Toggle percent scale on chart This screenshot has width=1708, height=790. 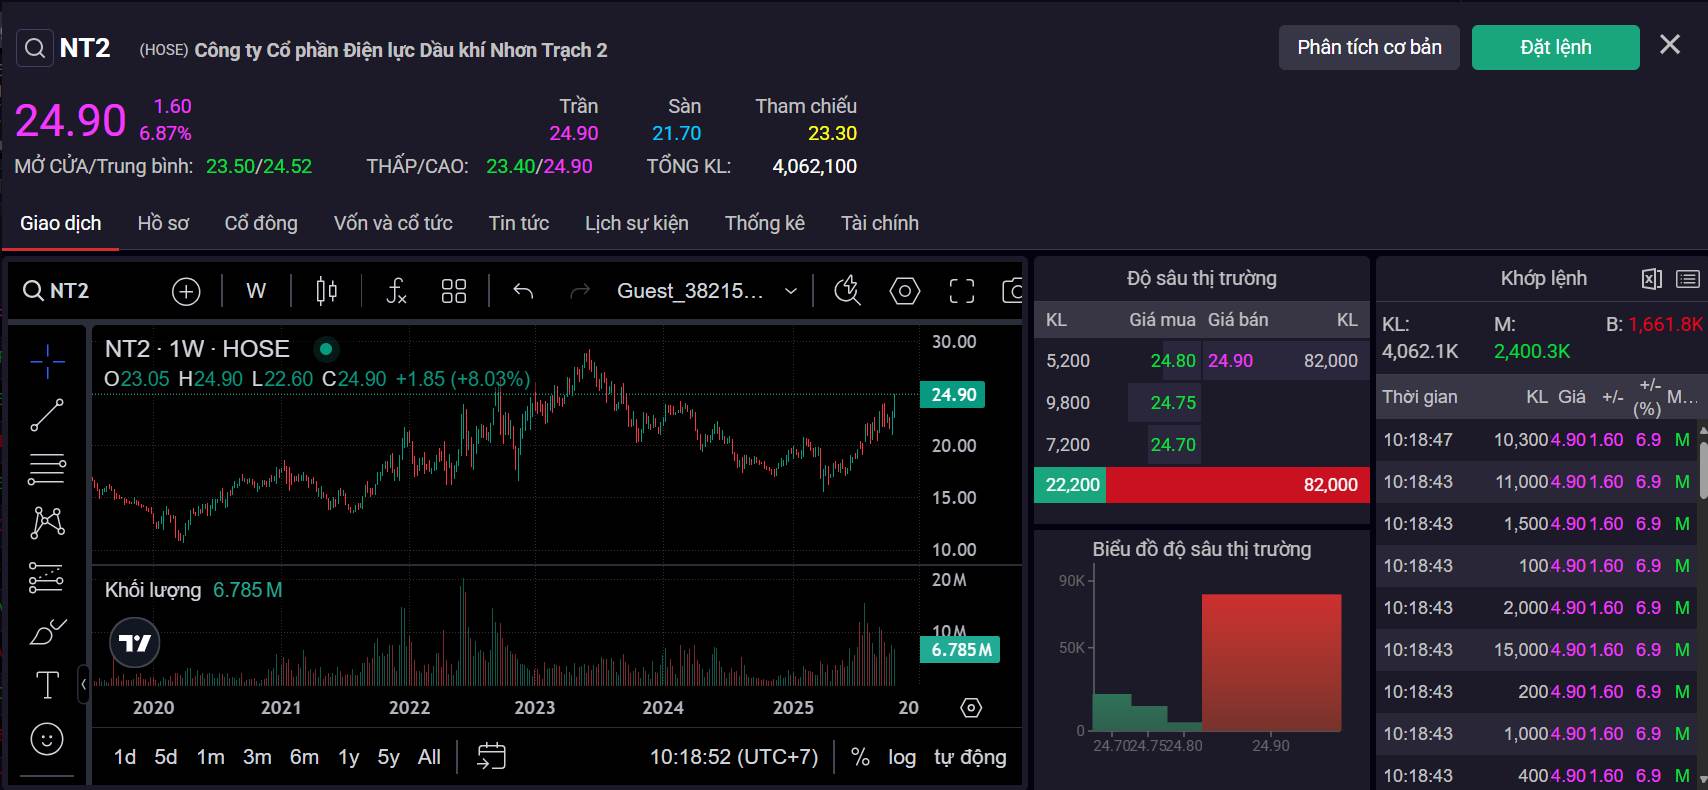pyautogui.click(x=860, y=757)
